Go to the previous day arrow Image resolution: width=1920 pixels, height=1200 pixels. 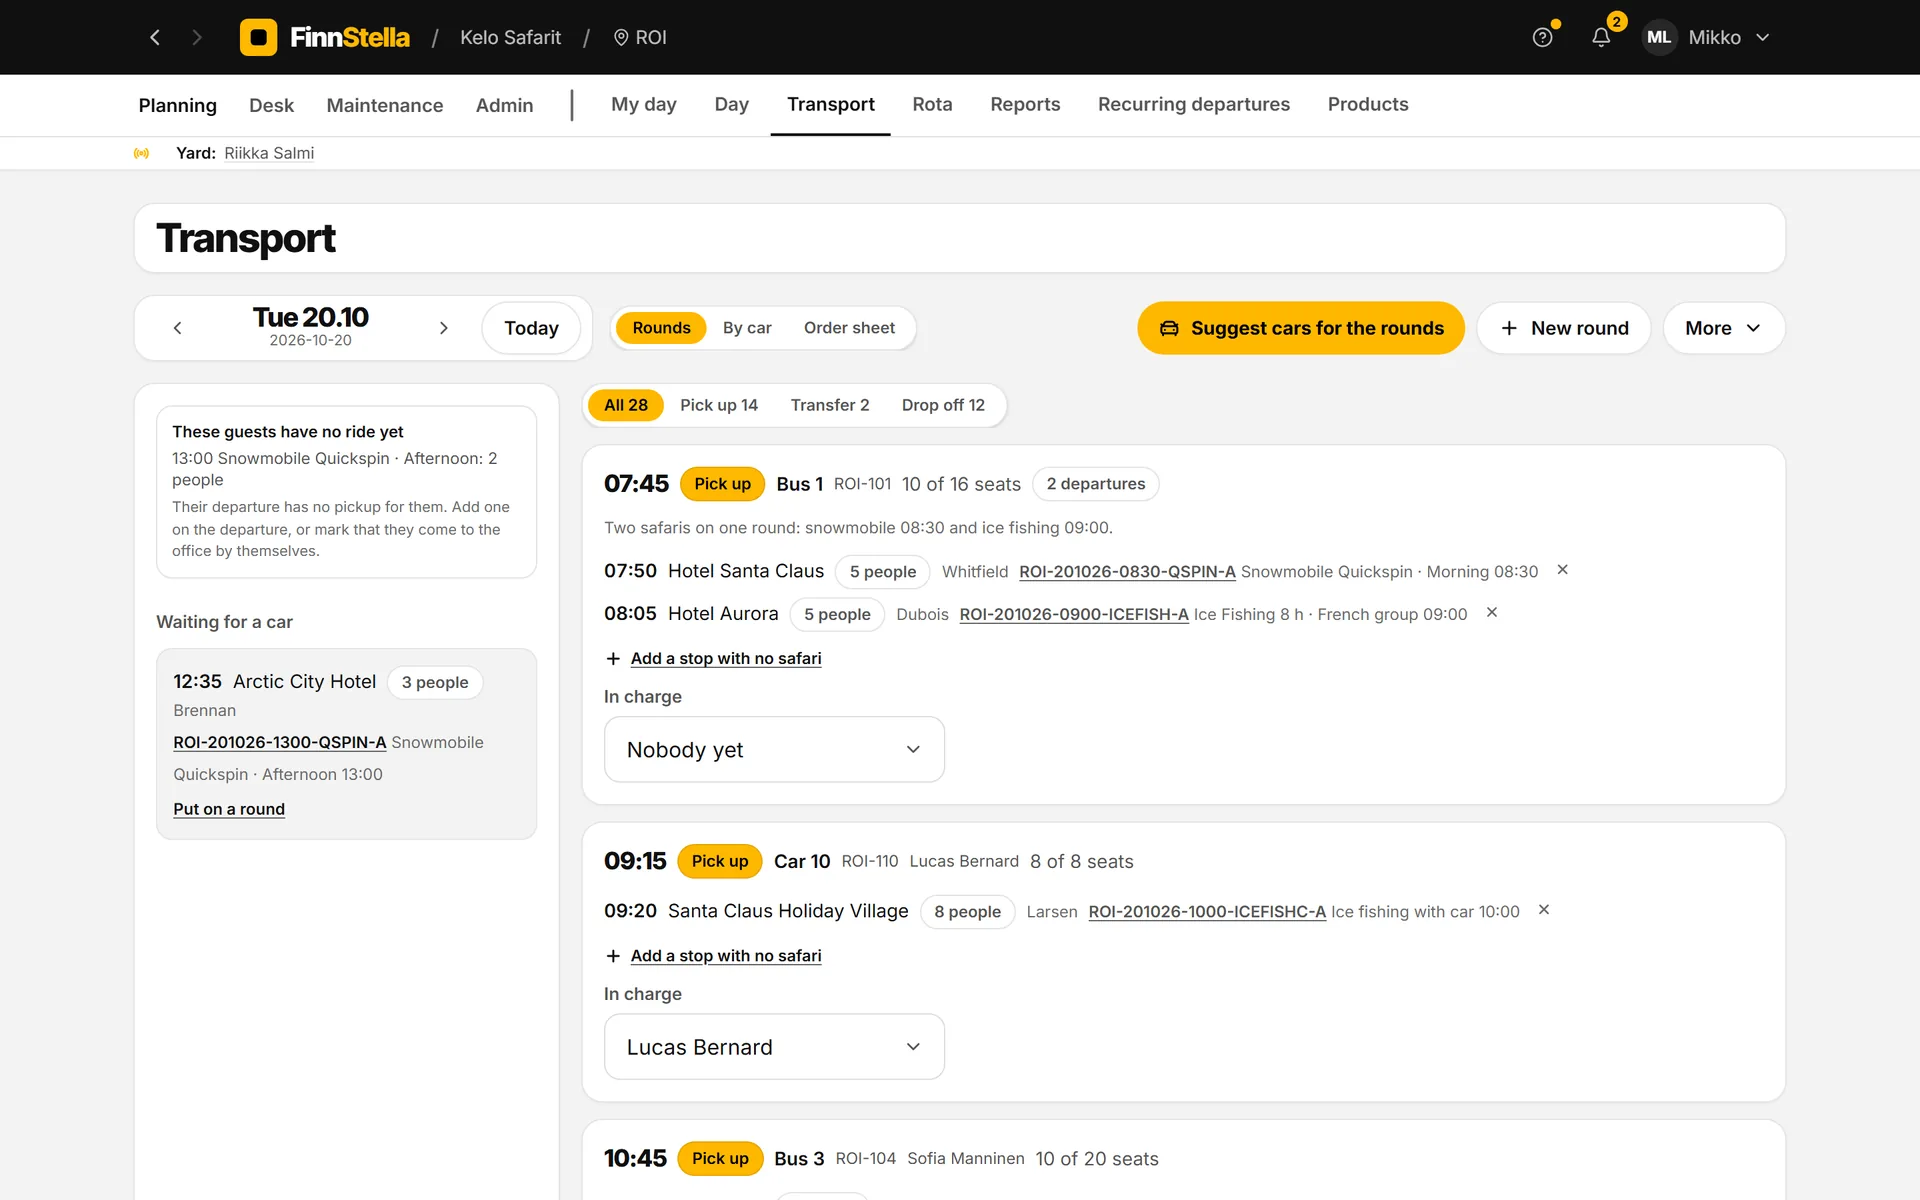coord(178,328)
